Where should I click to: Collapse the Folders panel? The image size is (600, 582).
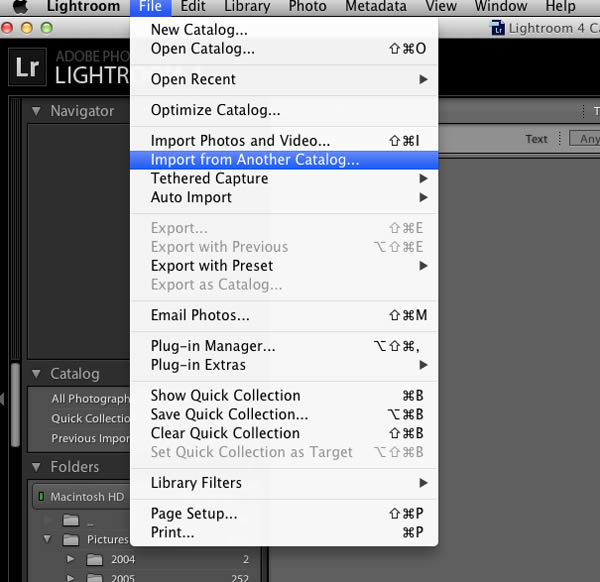coord(36,466)
